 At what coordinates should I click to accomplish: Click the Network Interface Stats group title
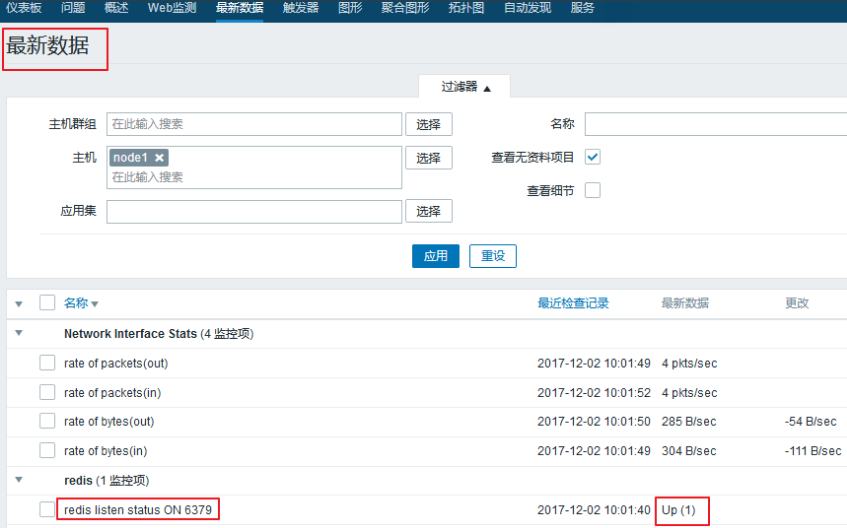coord(159,333)
